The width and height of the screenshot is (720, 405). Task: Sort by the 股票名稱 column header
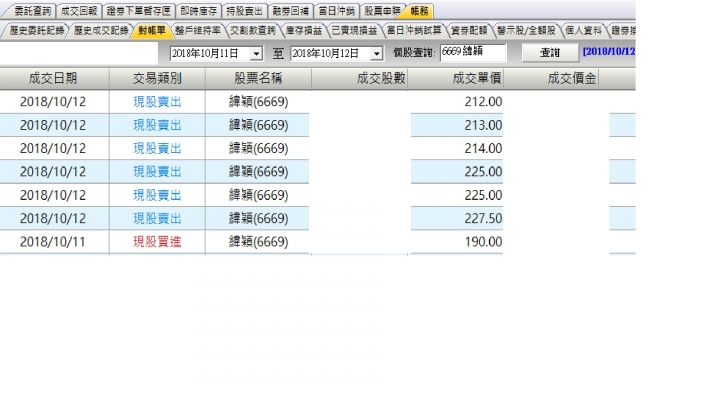(x=258, y=79)
